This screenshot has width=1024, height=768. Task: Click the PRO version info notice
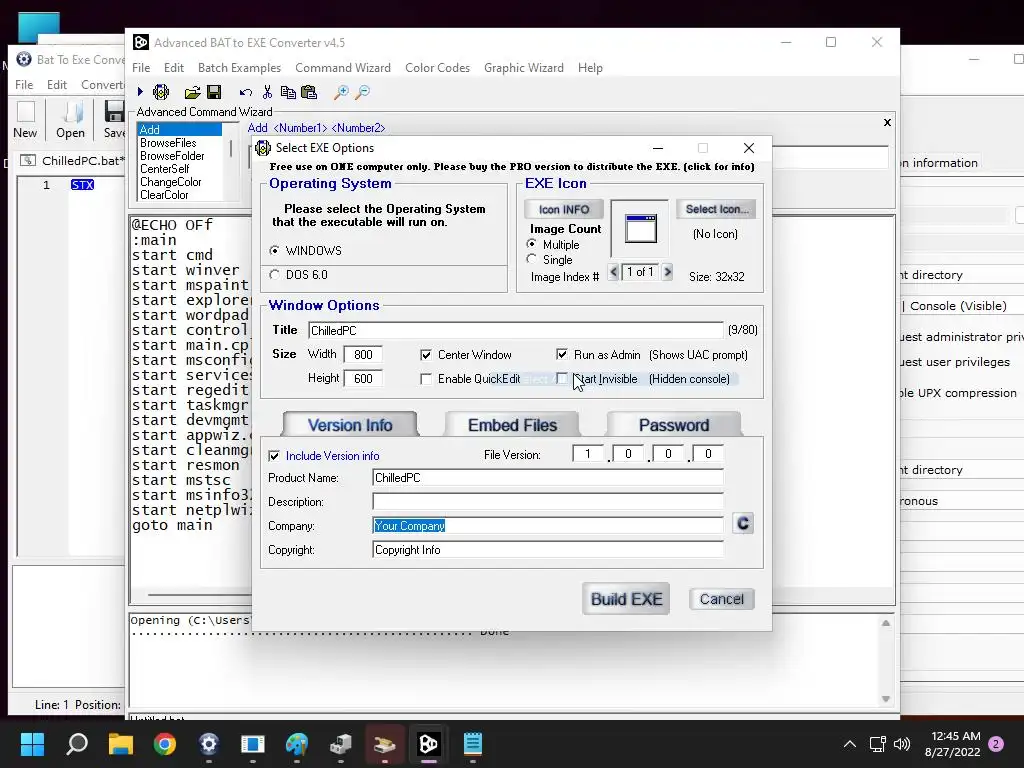[512, 167]
